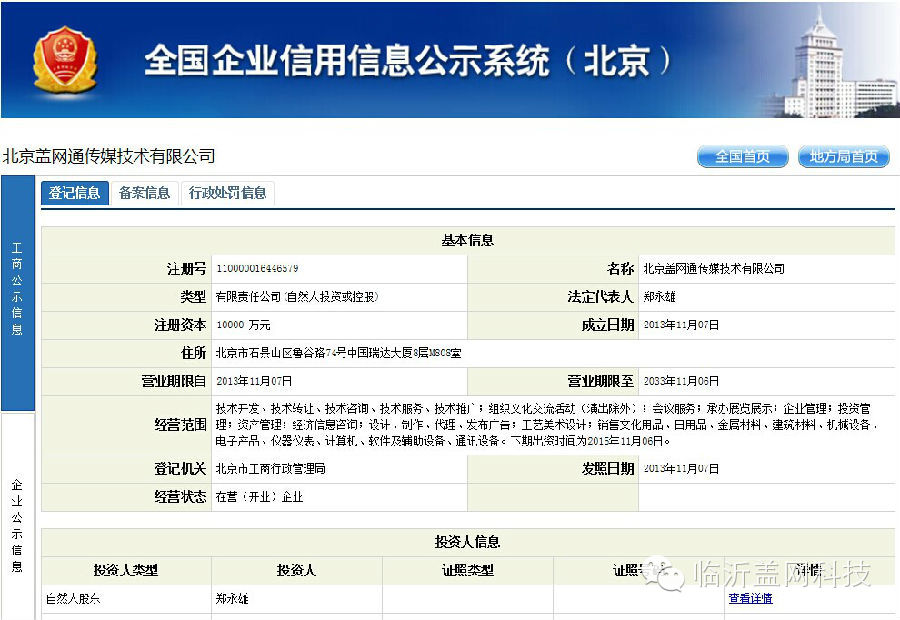The width and height of the screenshot is (900, 620).
Task: Click the 发照日期 label
Action: tap(607, 469)
